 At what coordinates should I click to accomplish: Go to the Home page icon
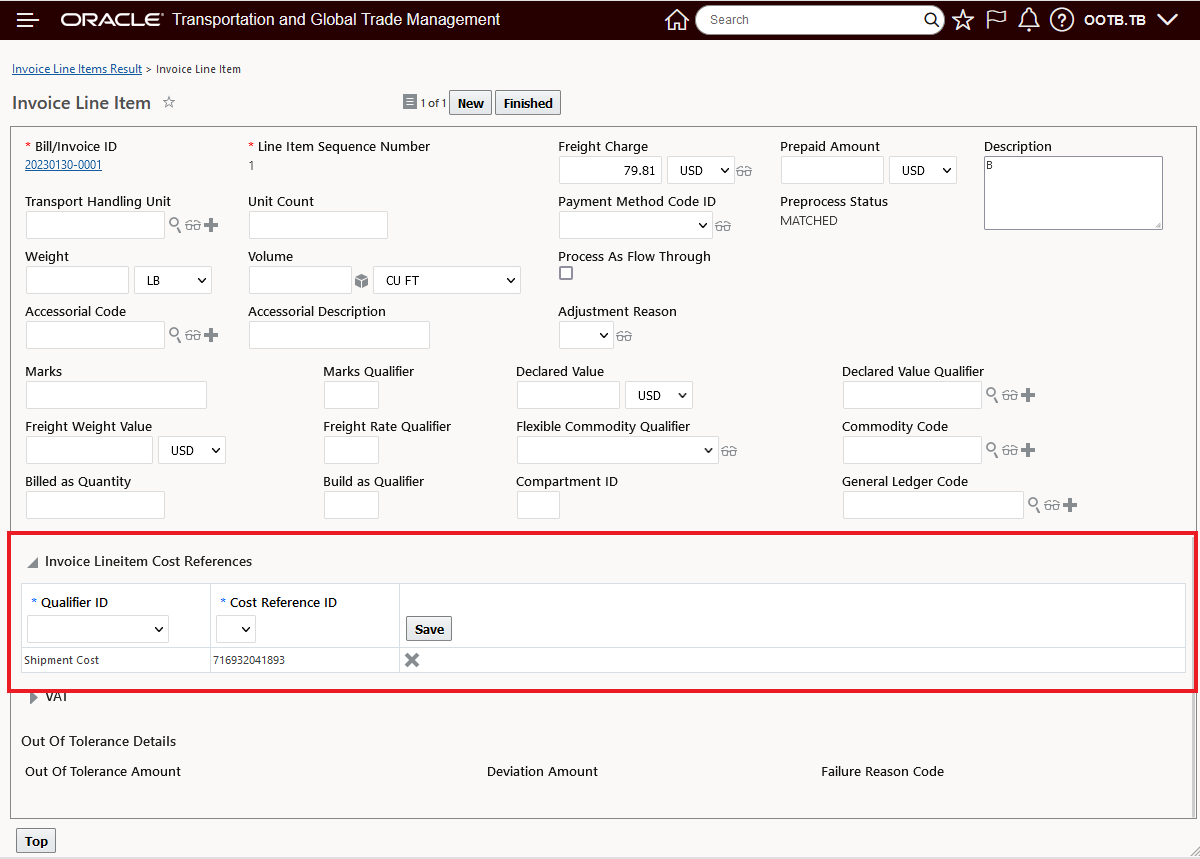pos(677,20)
